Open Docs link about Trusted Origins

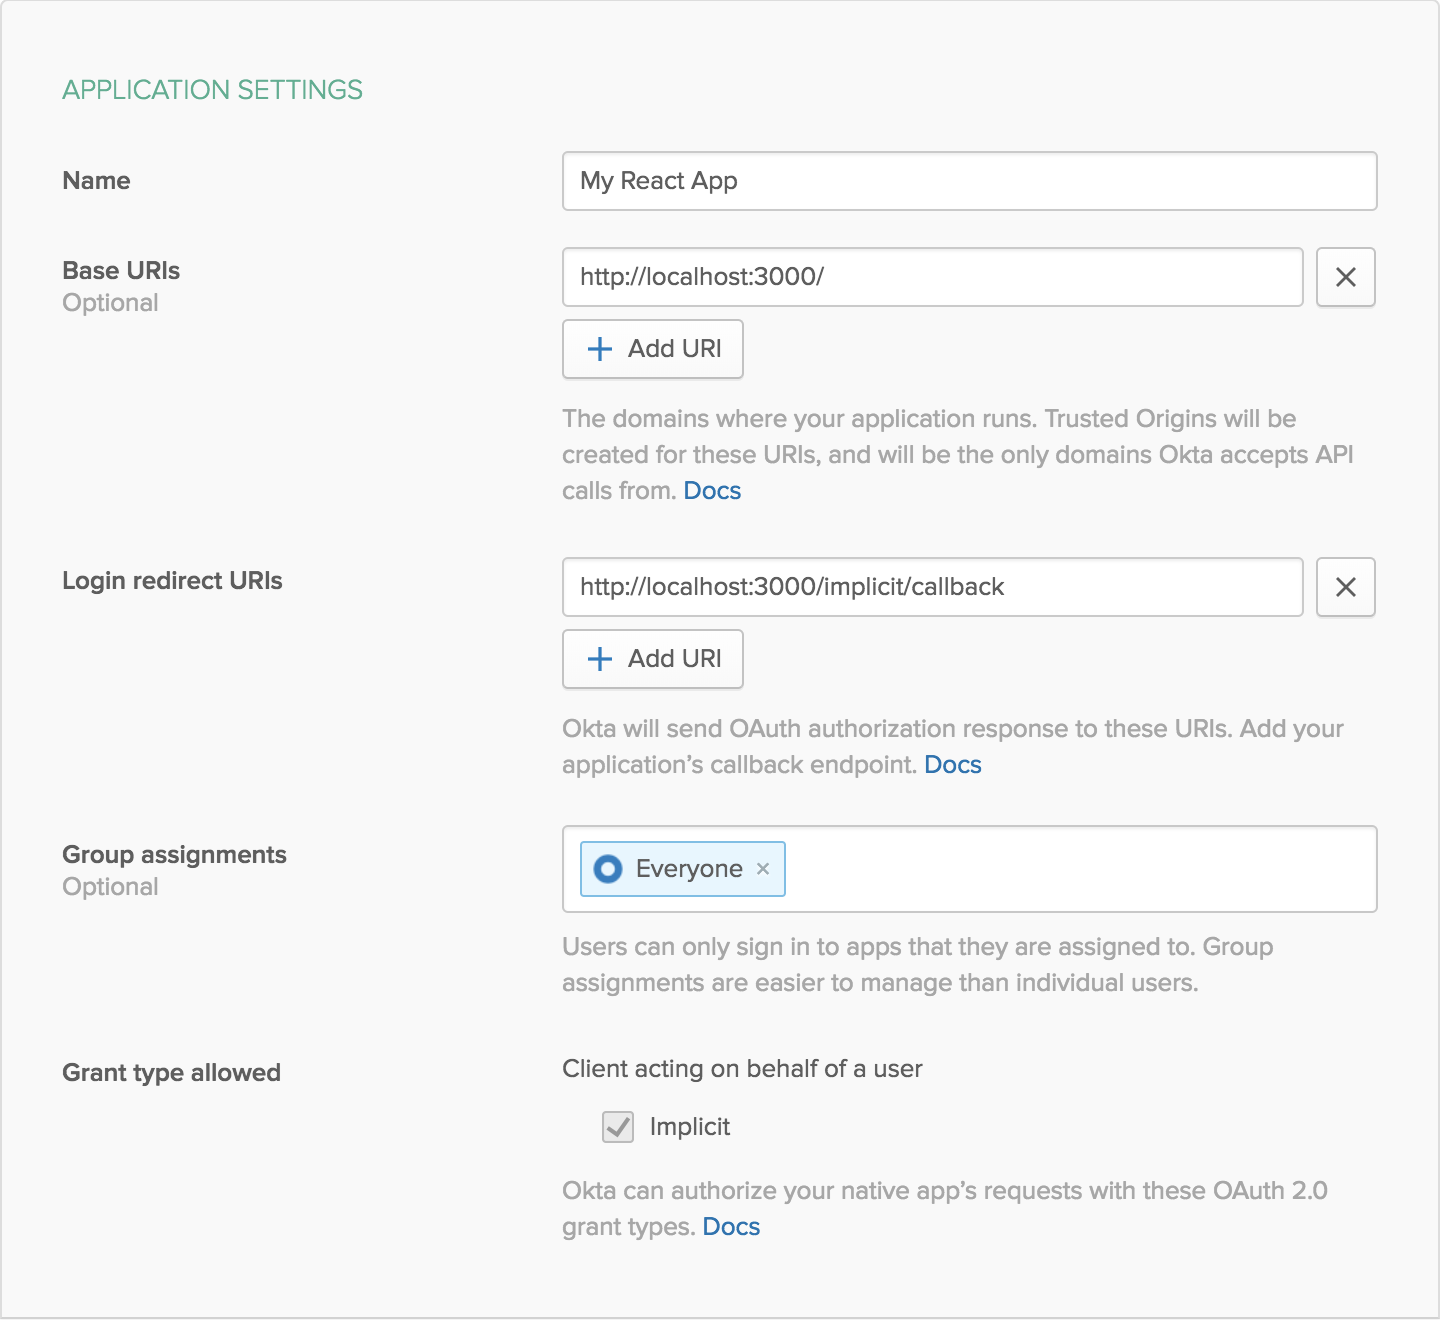click(x=712, y=491)
